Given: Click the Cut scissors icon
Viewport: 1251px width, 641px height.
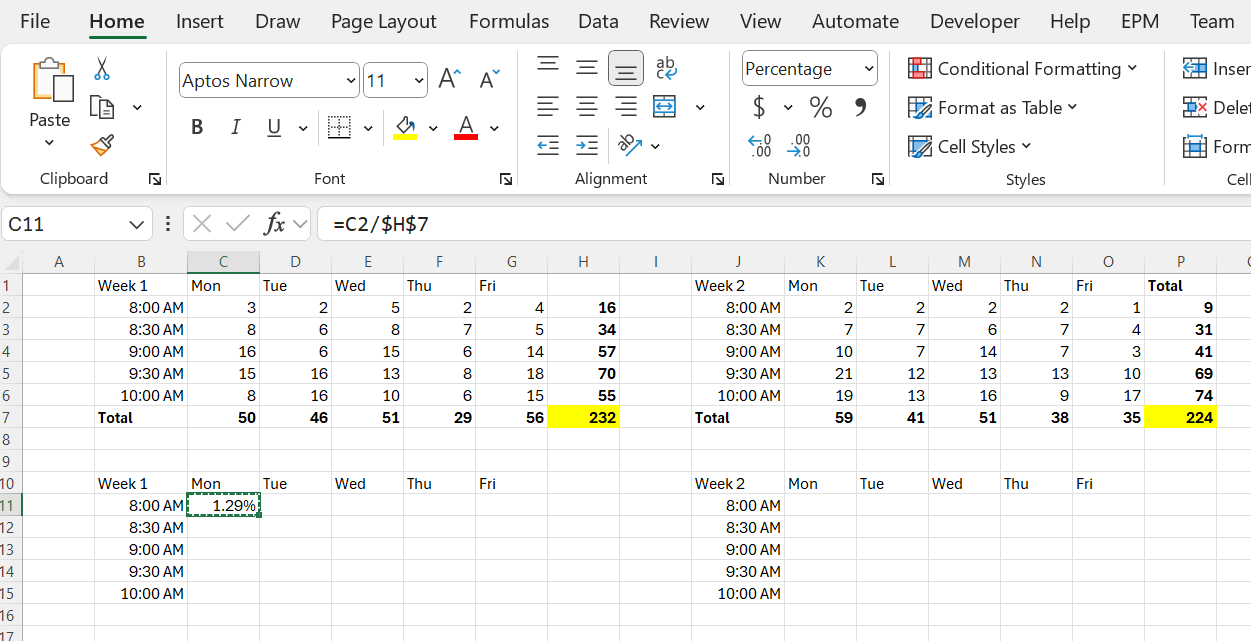Looking at the screenshot, I should tap(102, 68).
